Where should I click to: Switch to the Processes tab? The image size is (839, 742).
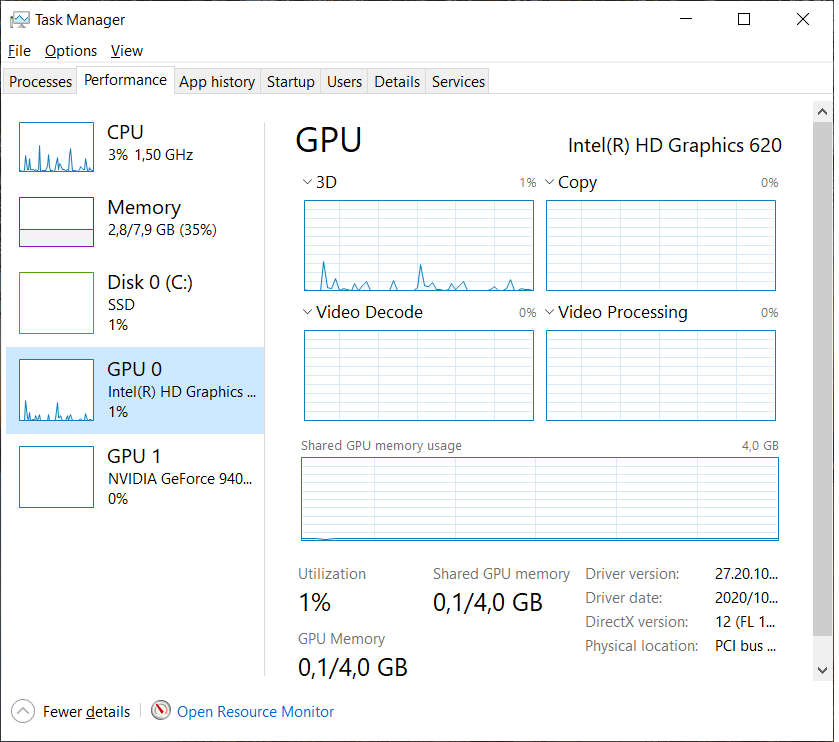click(40, 82)
